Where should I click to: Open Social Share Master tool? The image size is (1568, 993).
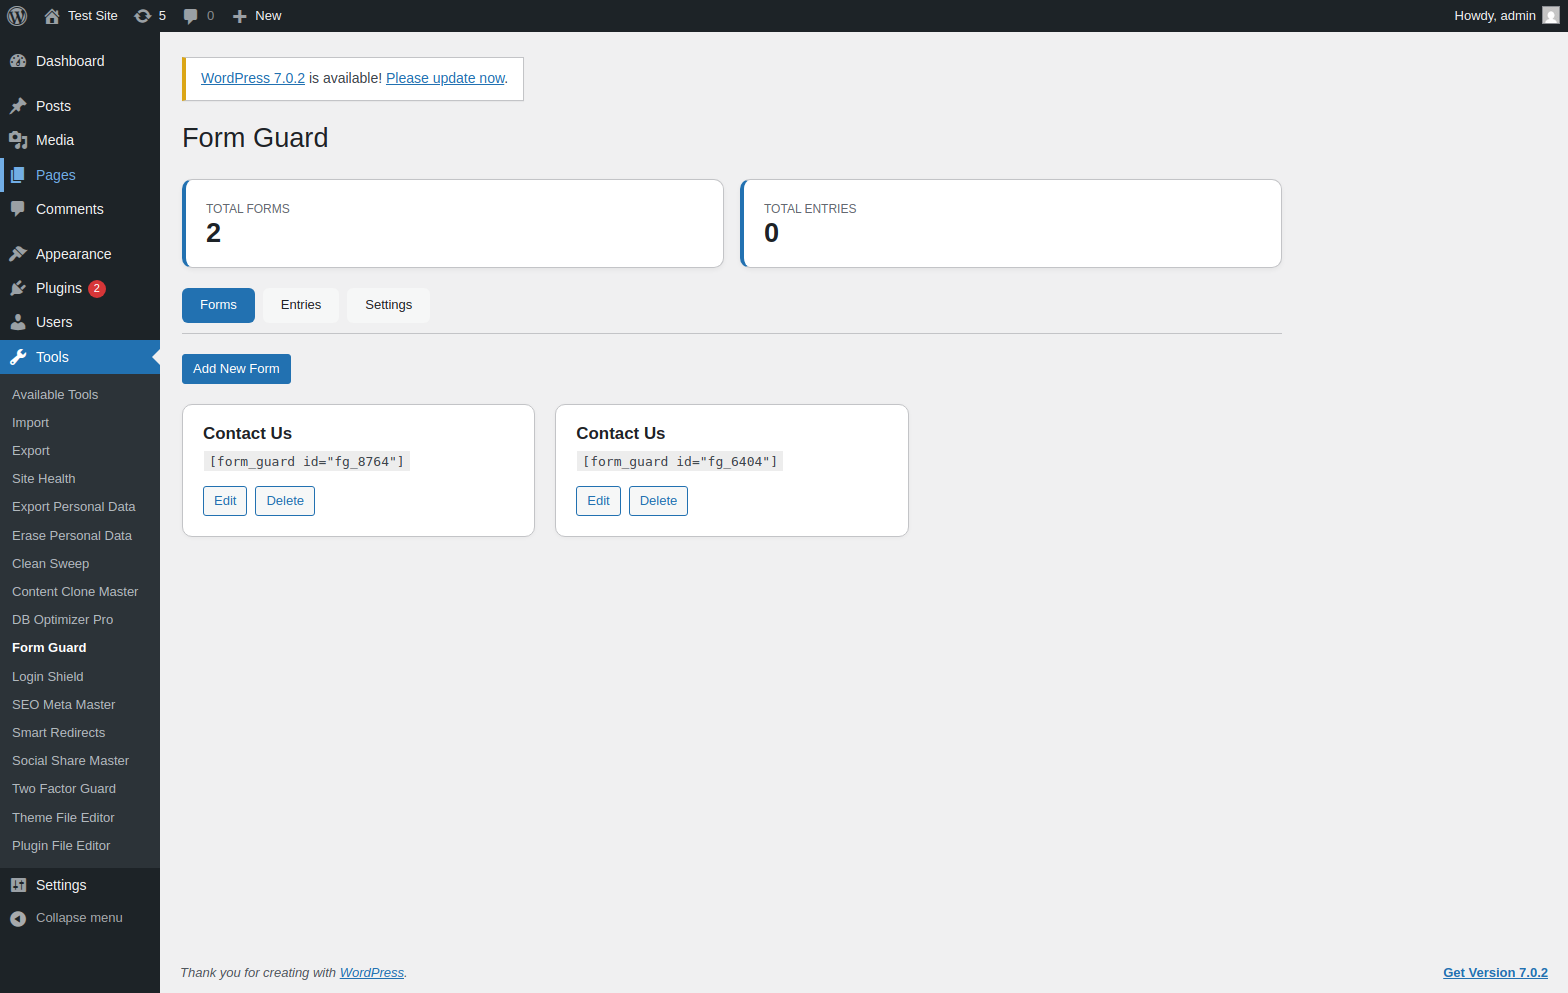pyautogui.click(x=71, y=761)
